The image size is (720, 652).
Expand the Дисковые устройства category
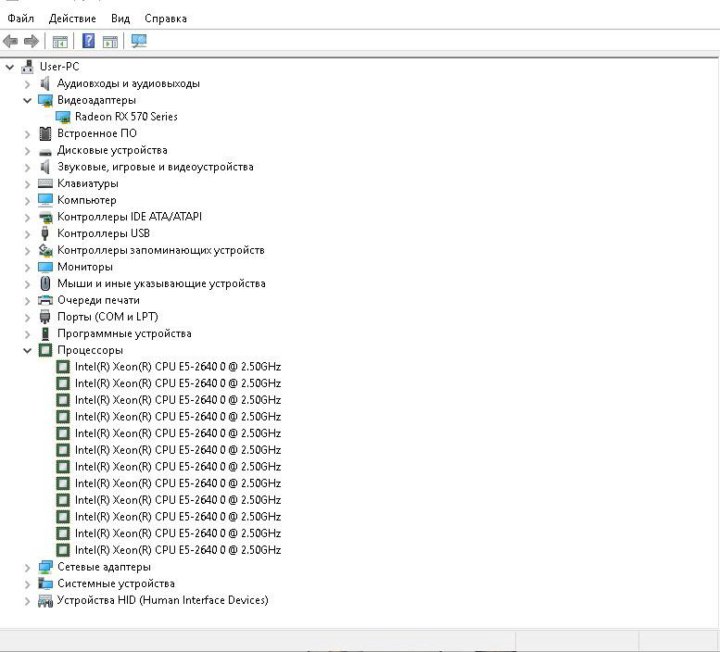(28, 150)
